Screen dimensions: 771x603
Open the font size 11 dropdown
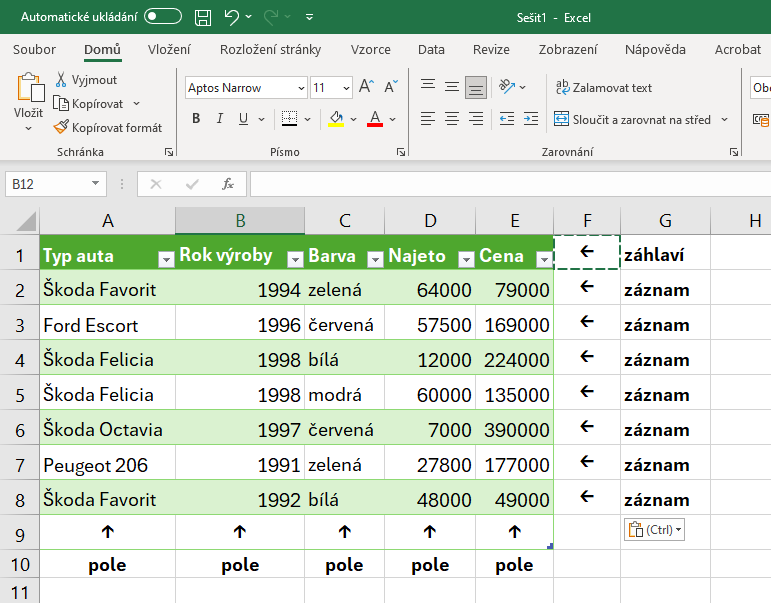pos(346,88)
